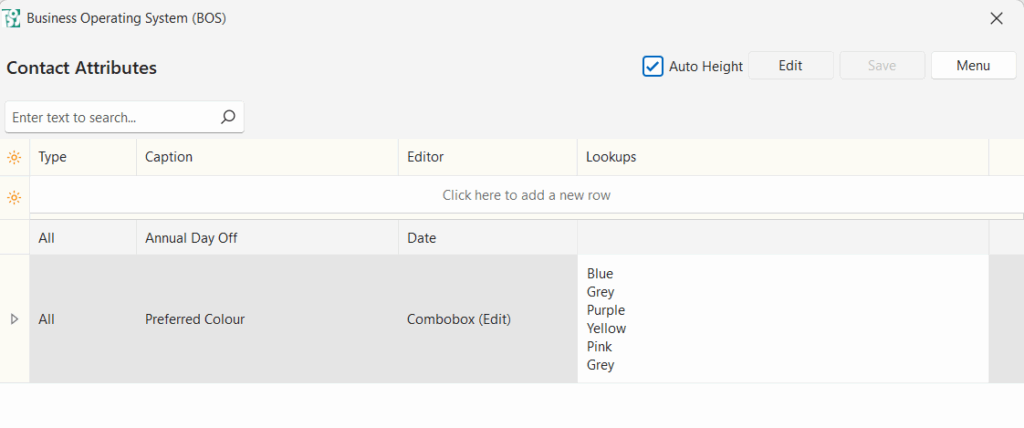The height and width of the screenshot is (428, 1024).
Task: Click here to add a new row
Action: [x=526, y=195]
